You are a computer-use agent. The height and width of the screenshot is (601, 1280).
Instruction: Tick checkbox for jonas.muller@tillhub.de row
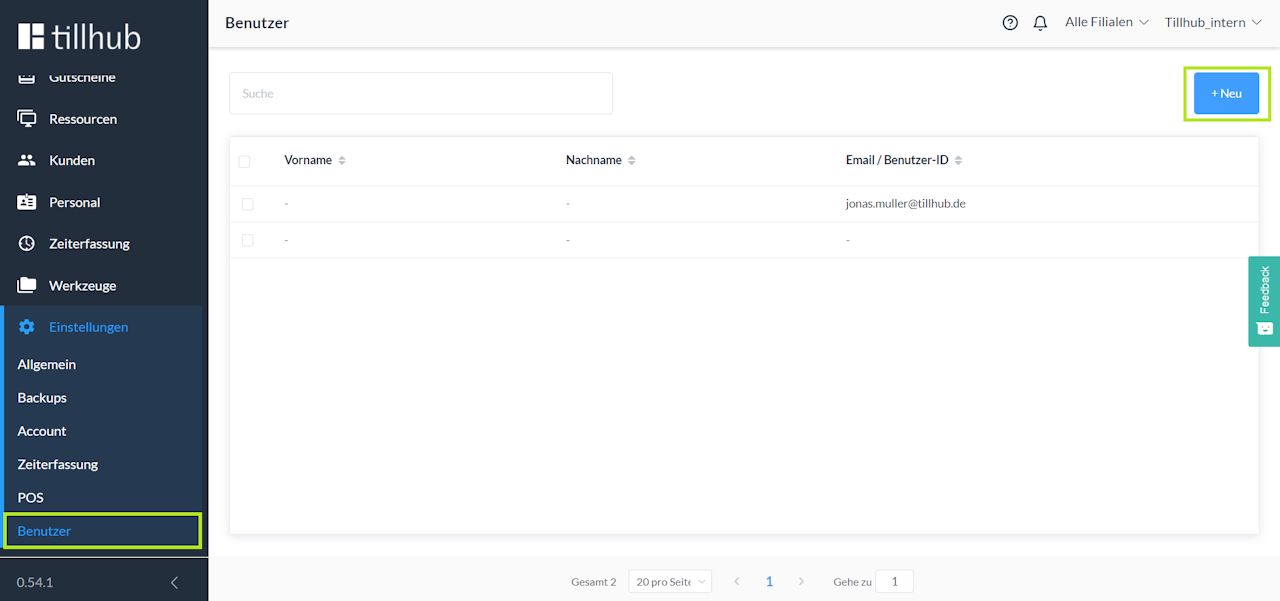tap(247, 204)
